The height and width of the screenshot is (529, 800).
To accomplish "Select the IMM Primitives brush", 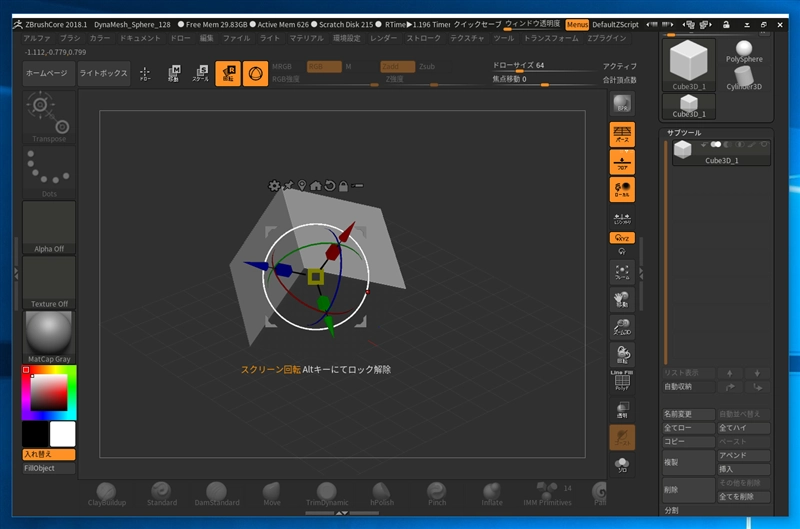I will click(547, 494).
